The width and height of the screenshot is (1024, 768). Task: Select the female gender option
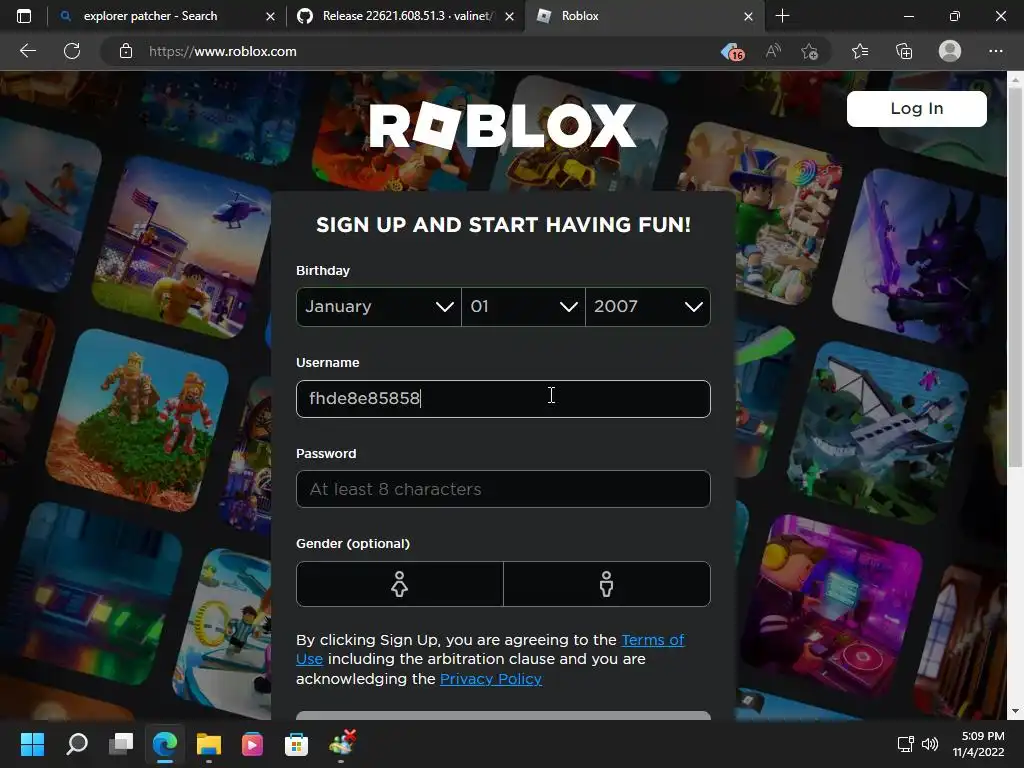[400, 584]
